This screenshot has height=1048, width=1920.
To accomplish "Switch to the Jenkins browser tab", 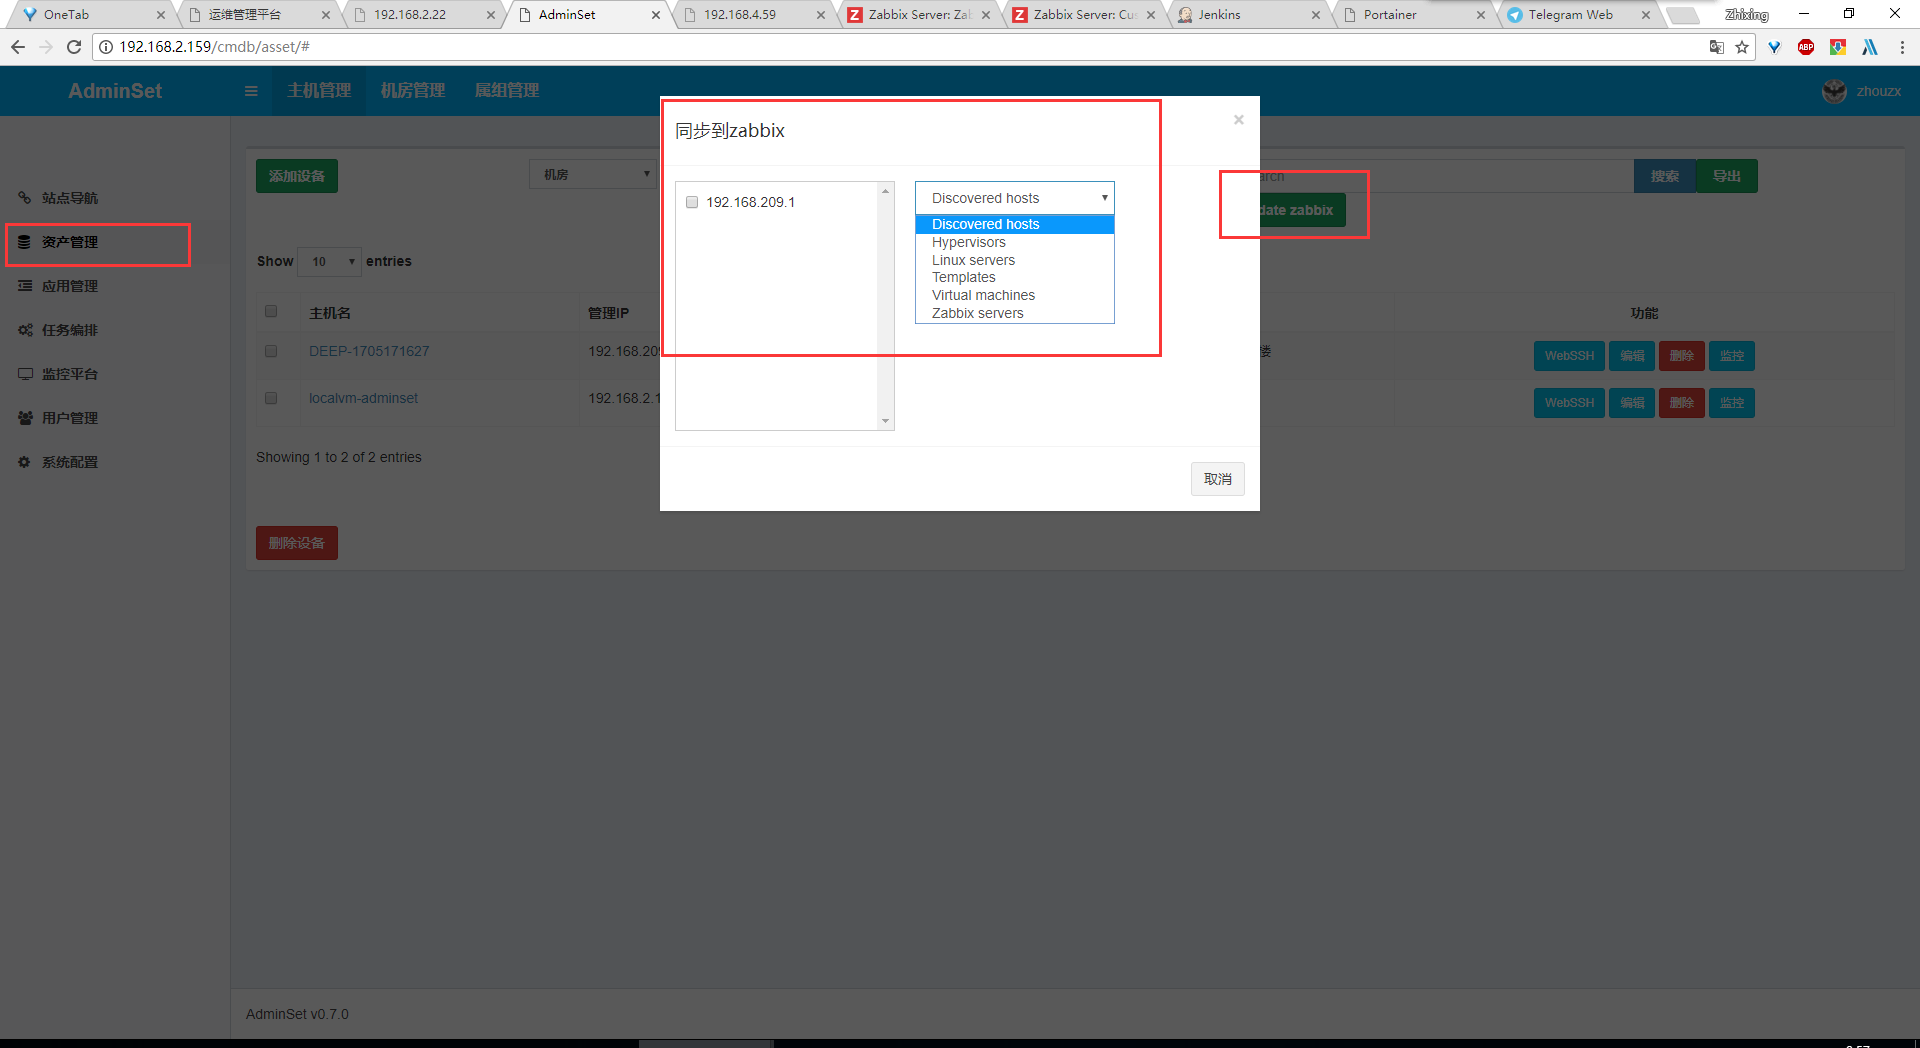I will click(x=1246, y=15).
